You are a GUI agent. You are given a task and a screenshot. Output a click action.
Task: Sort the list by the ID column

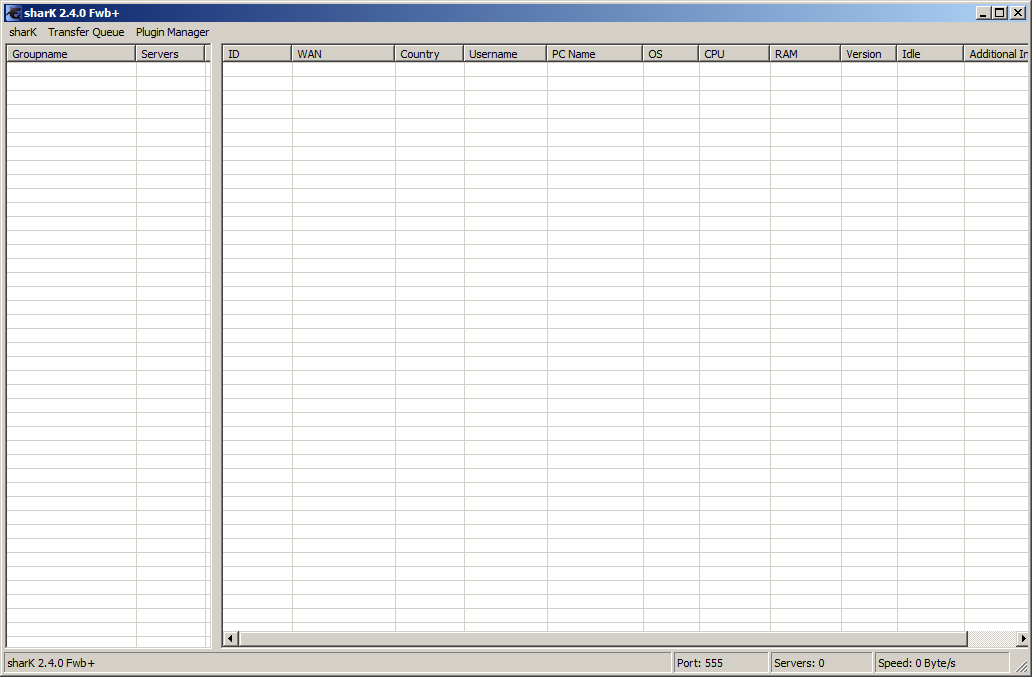point(257,54)
